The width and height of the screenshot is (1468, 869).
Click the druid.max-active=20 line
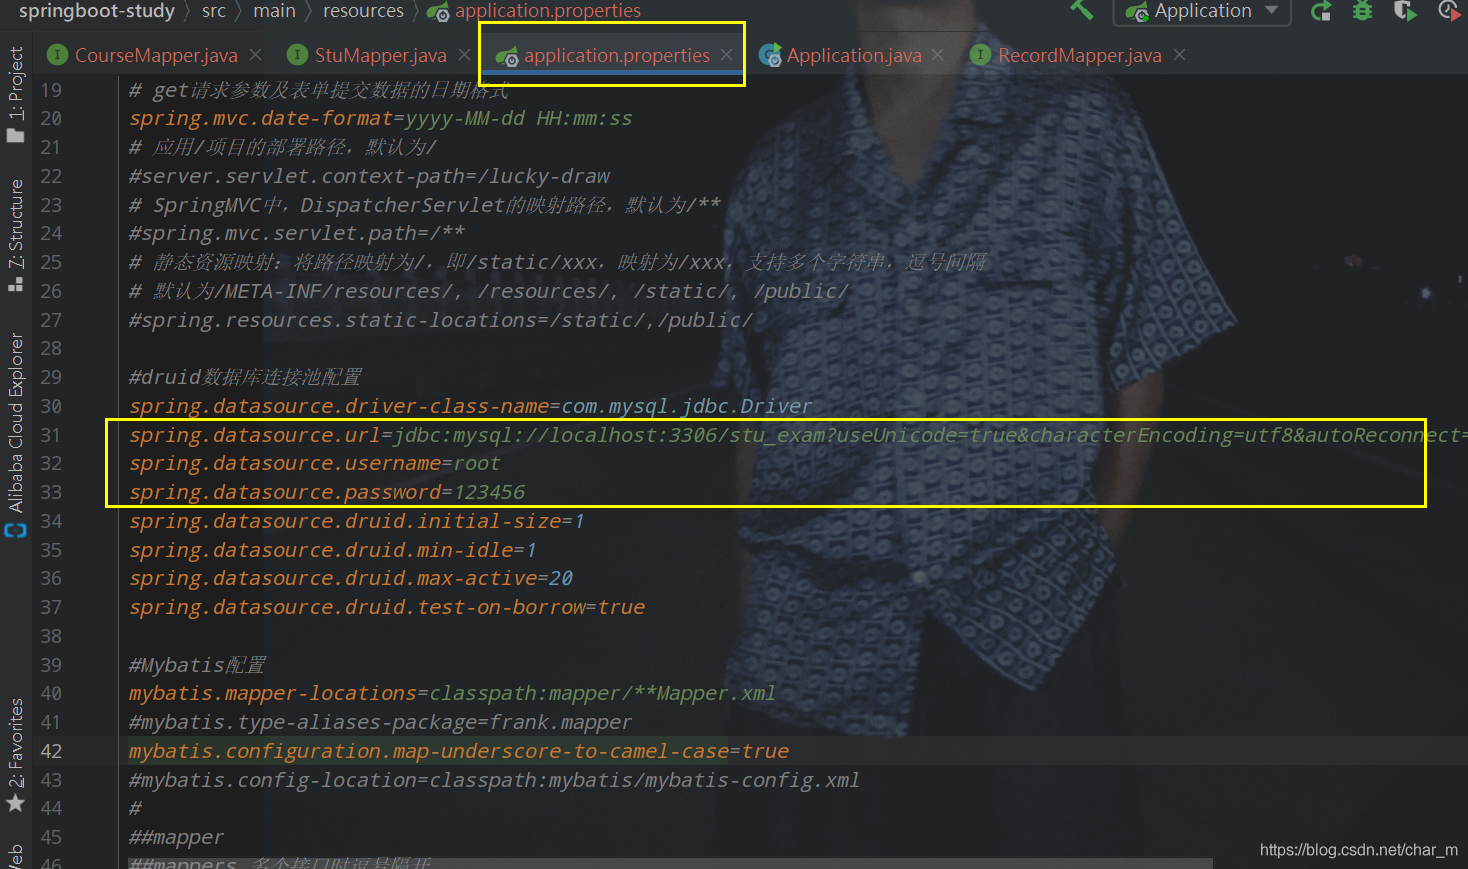point(351,578)
